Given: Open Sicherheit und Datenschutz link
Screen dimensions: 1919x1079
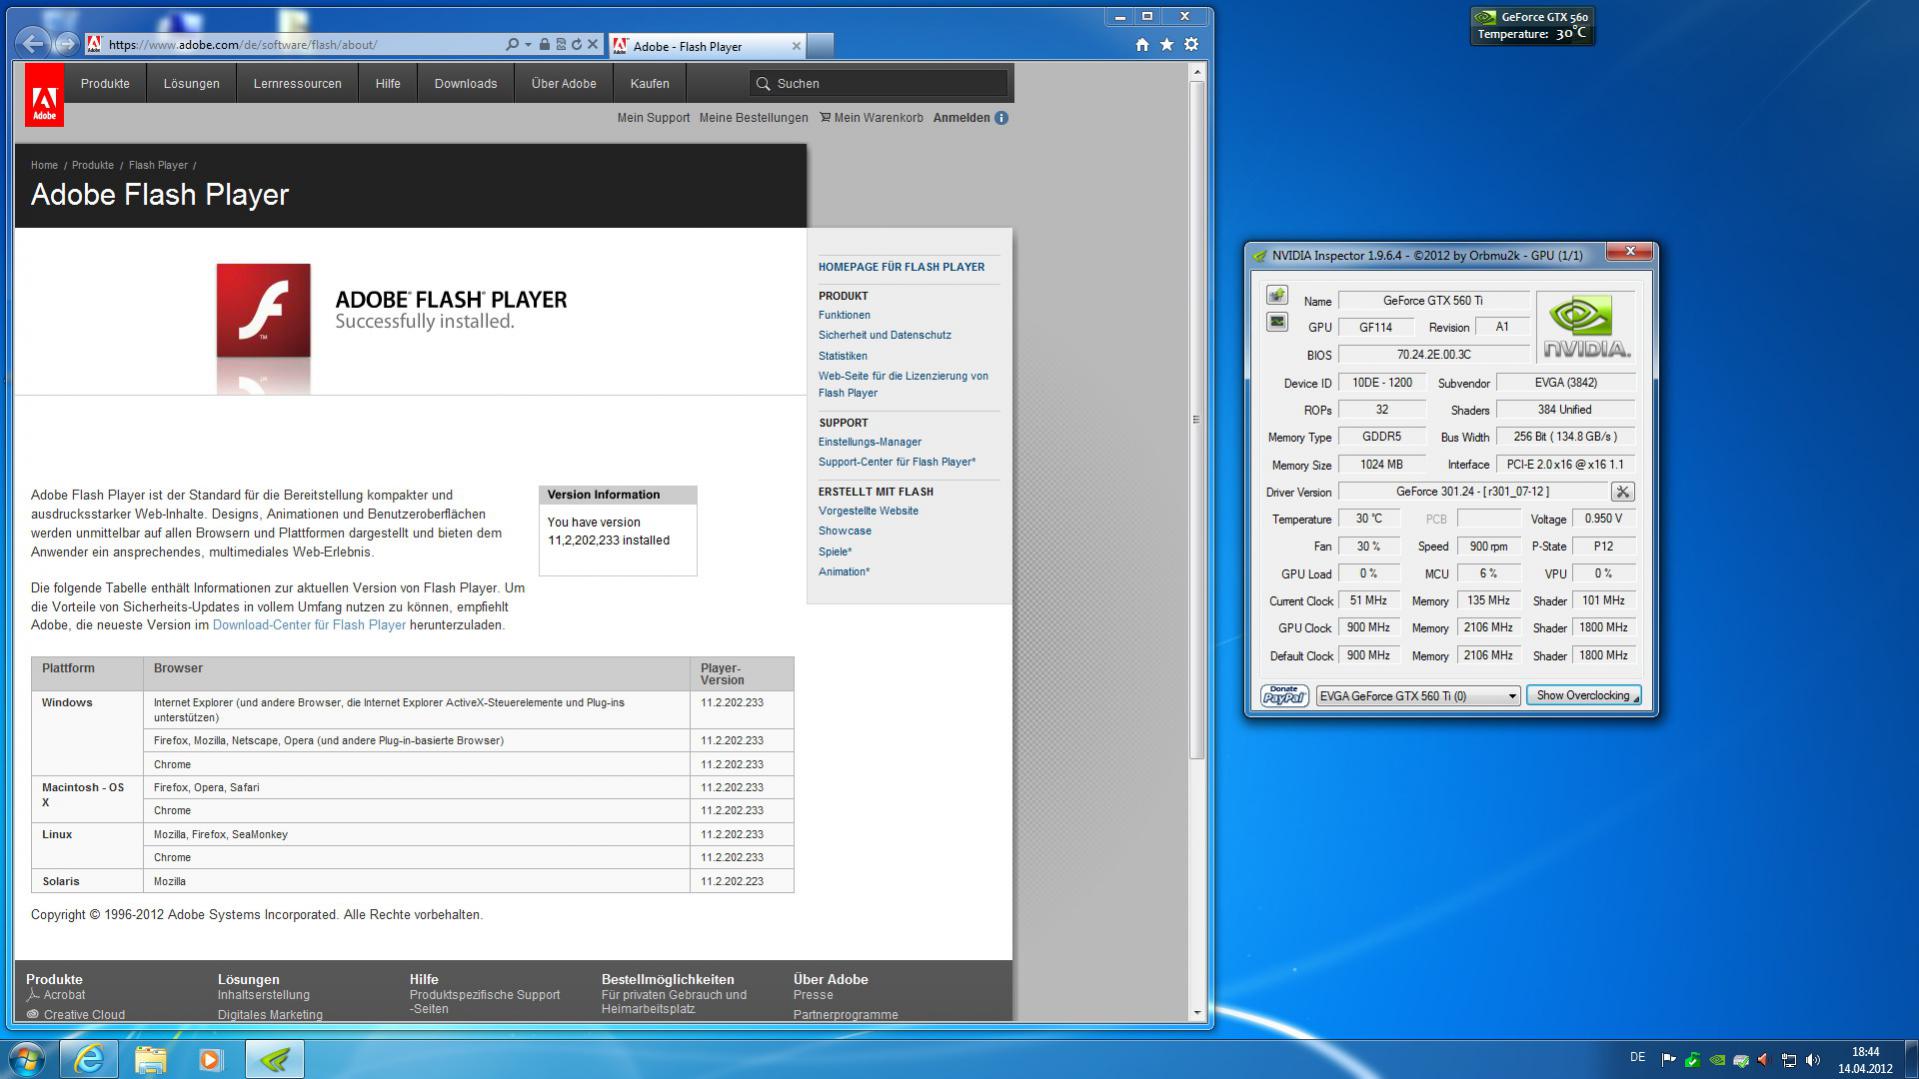Looking at the screenshot, I should point(884,335).
